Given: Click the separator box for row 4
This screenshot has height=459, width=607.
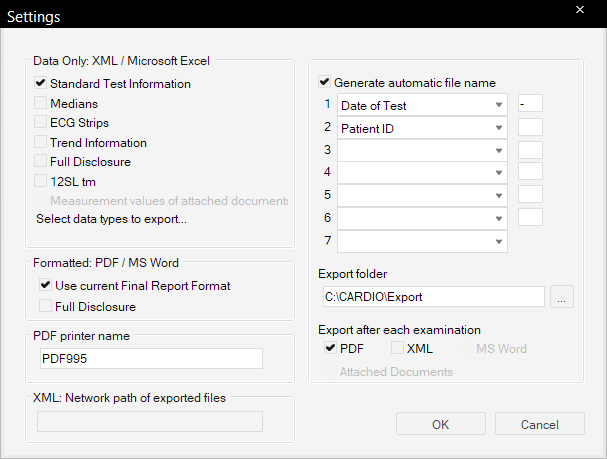Looking at the screenshot, I should point(530,172).
